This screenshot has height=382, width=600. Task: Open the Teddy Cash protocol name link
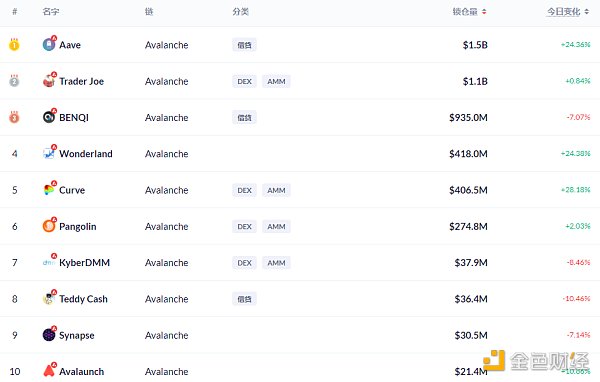click(83, 299)
